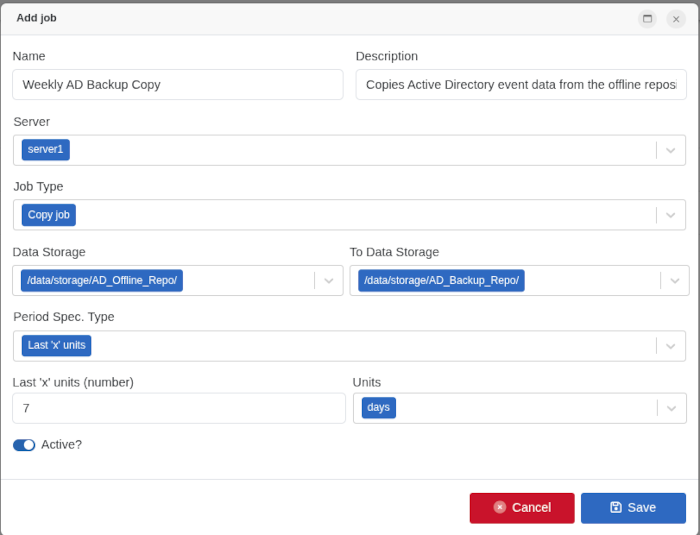
Task: Click the Last 'x' units tag
Action: [57, 346]
